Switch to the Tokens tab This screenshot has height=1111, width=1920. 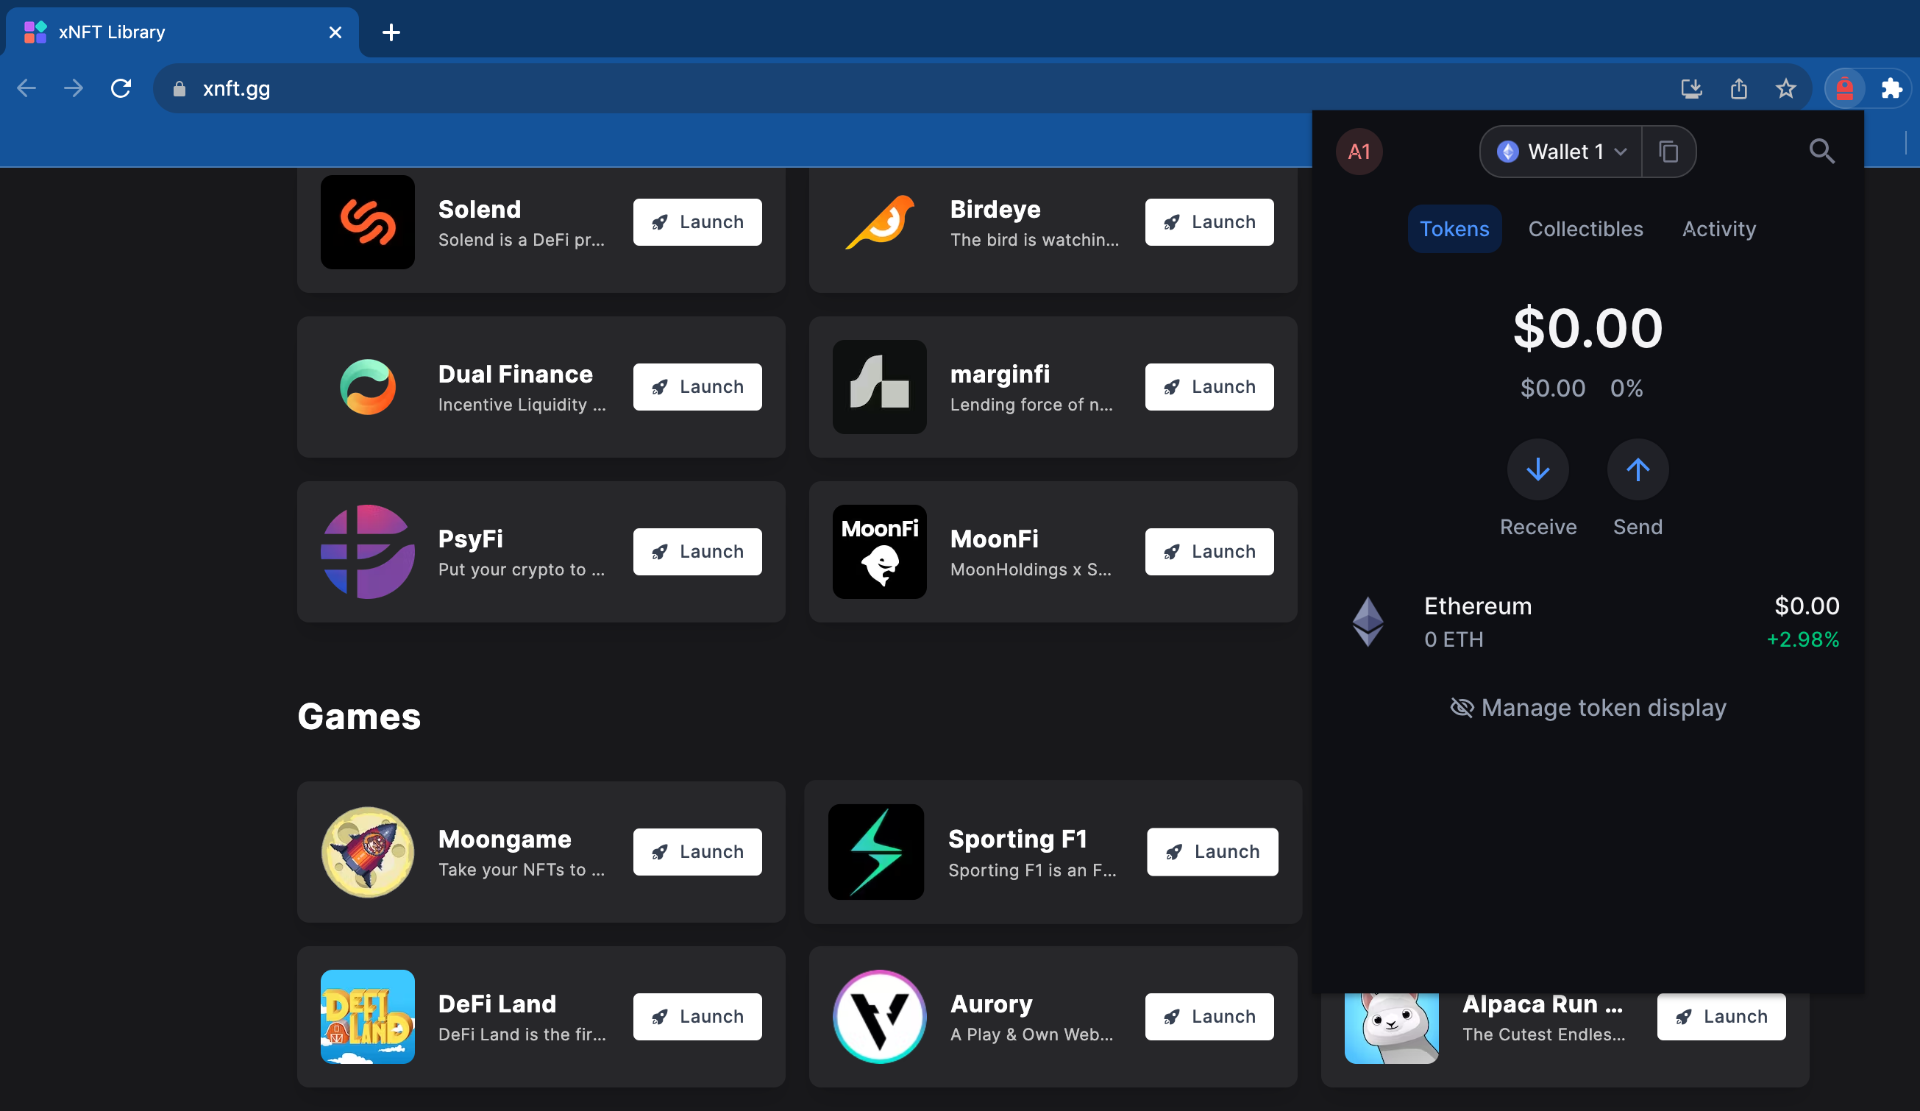click(x=1454, y=229)
